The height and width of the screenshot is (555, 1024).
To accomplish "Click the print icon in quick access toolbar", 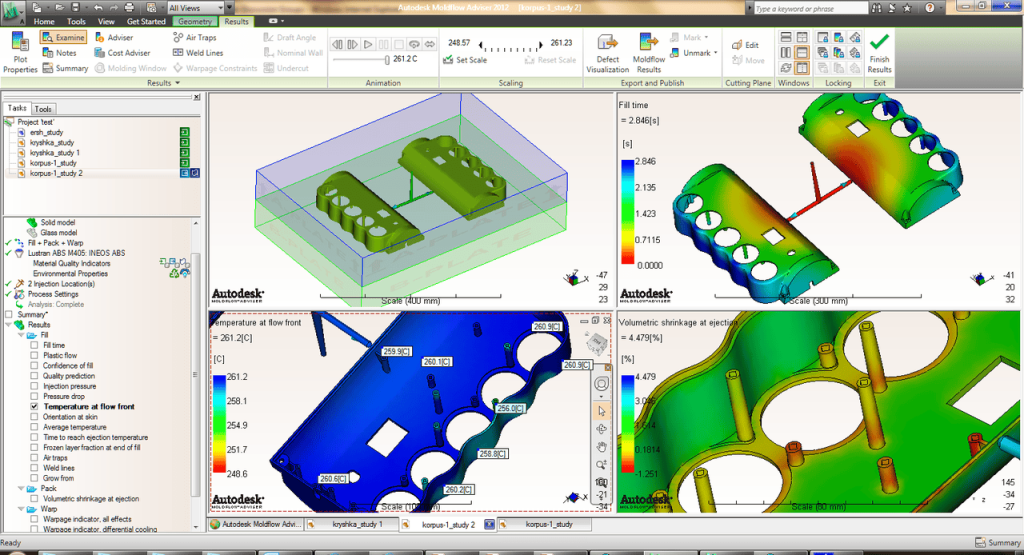I will pyautogui.click(x=129, y=8).
